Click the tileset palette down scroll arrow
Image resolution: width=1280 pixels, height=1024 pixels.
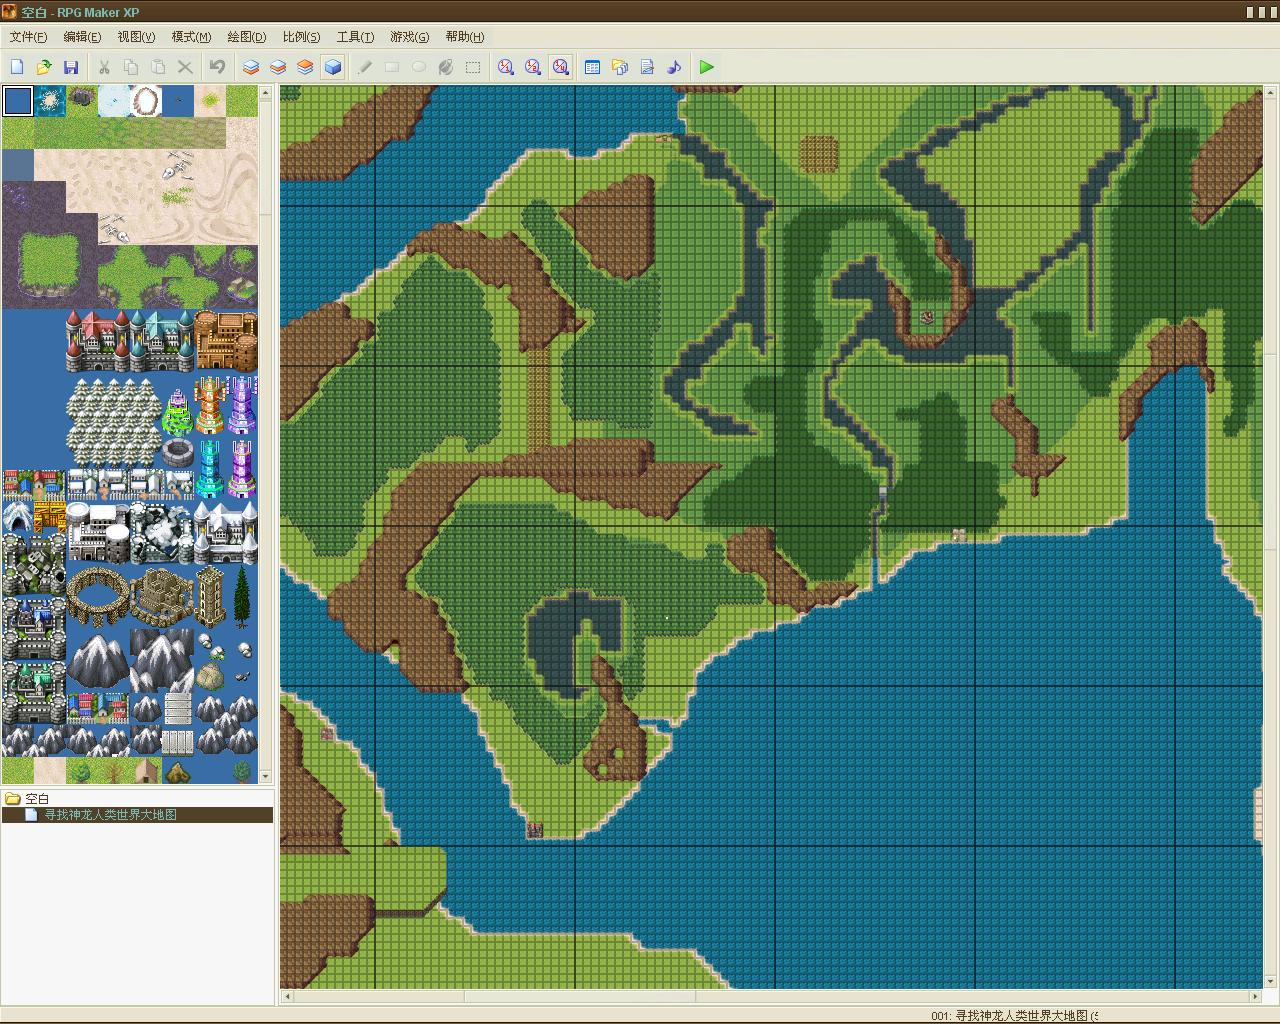tap(265, 776)
